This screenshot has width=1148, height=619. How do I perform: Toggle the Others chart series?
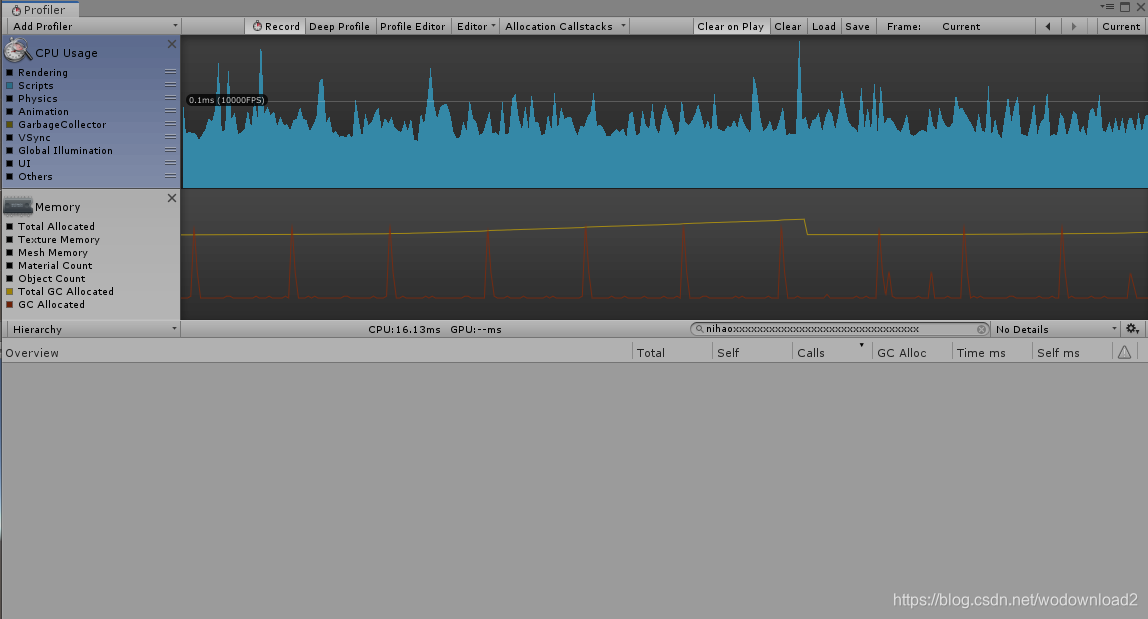point(10,177)
